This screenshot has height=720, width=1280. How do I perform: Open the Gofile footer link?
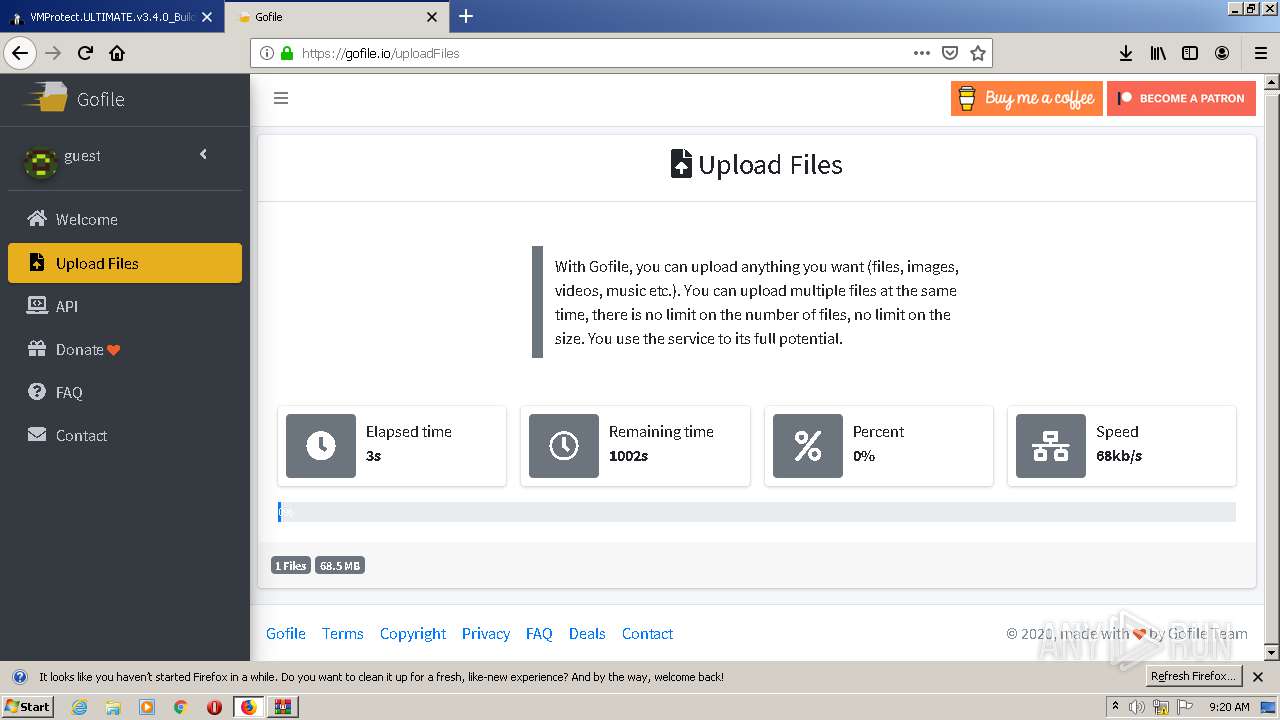click(x=286, y=633)
